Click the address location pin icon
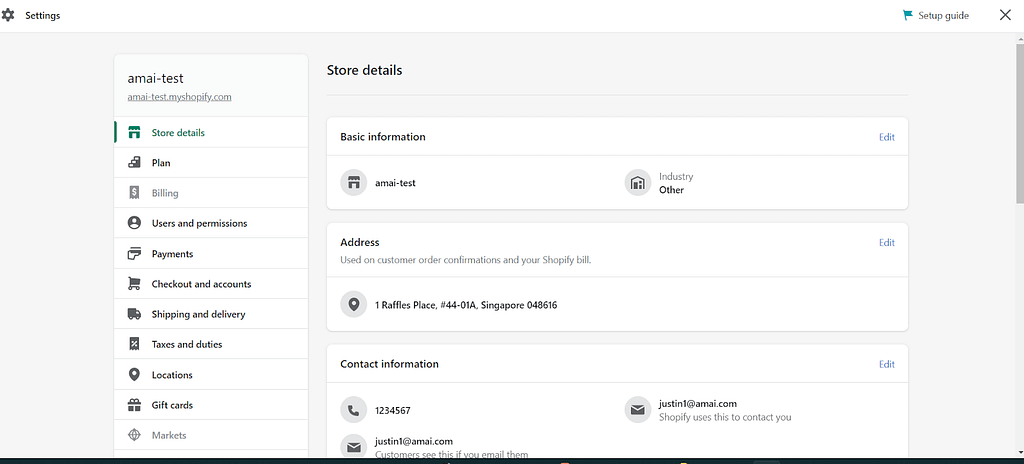This screenshot has width=1024, height=464. [x=354, y=305]
